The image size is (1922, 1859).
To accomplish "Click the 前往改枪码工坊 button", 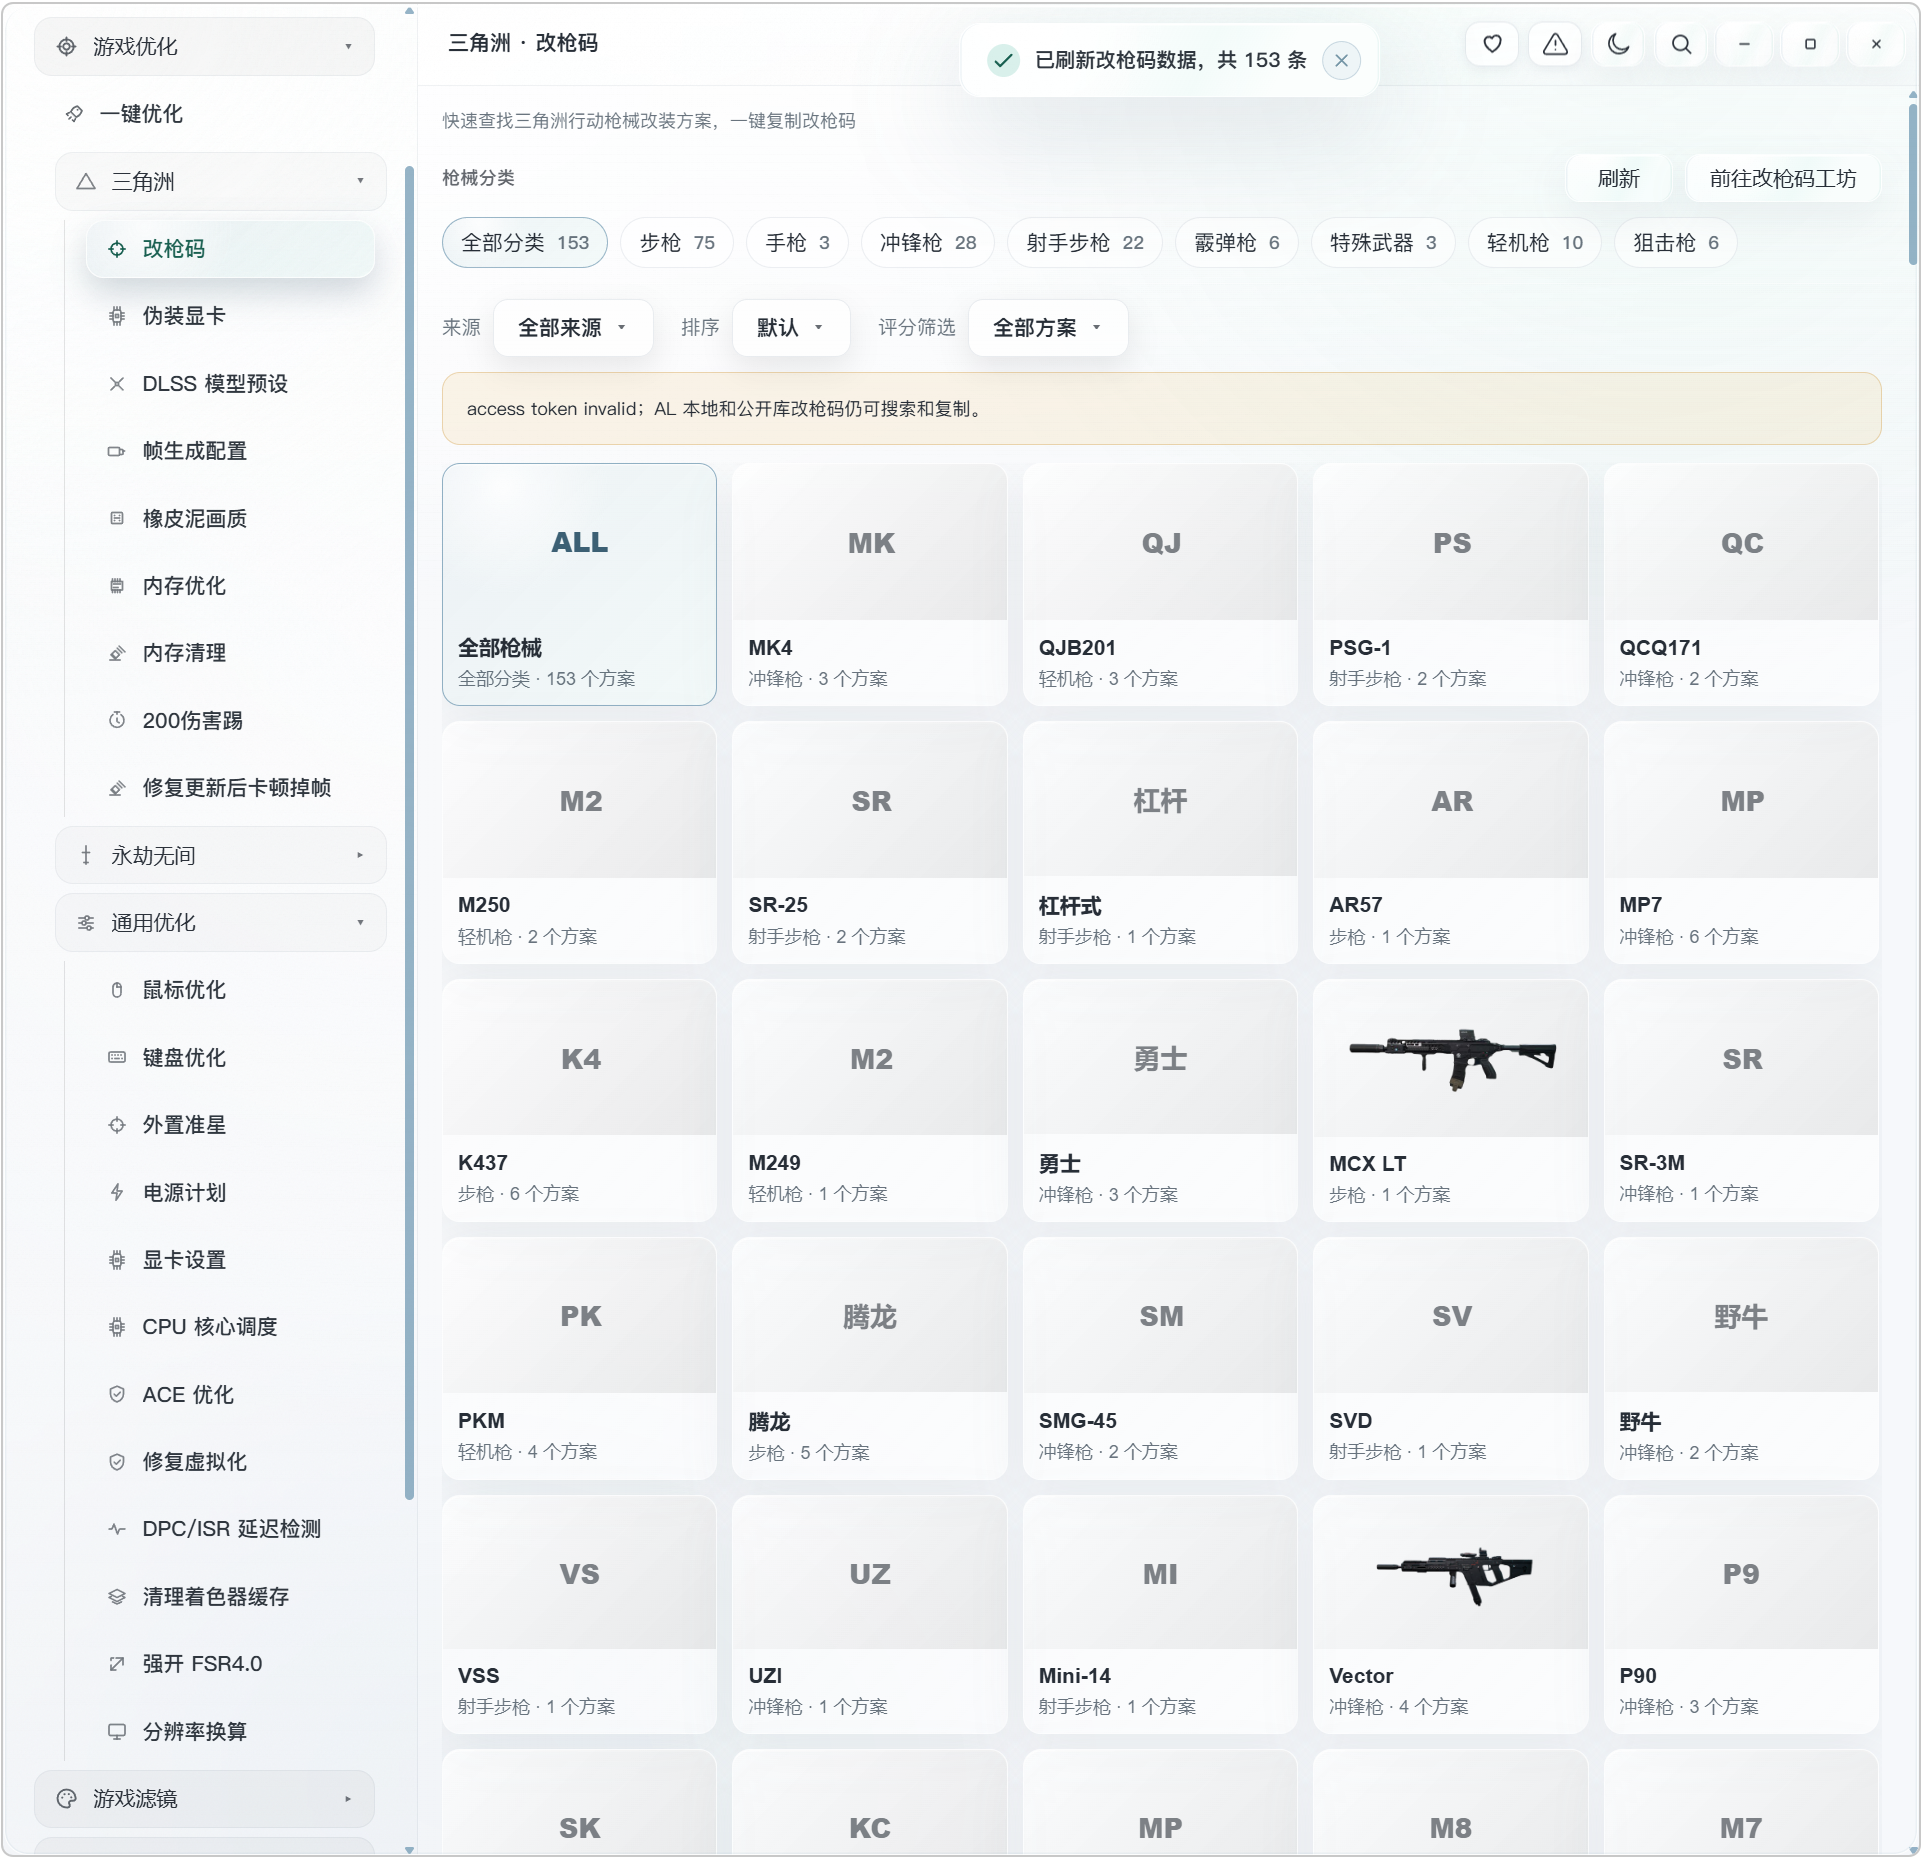I will [1782, 179].
